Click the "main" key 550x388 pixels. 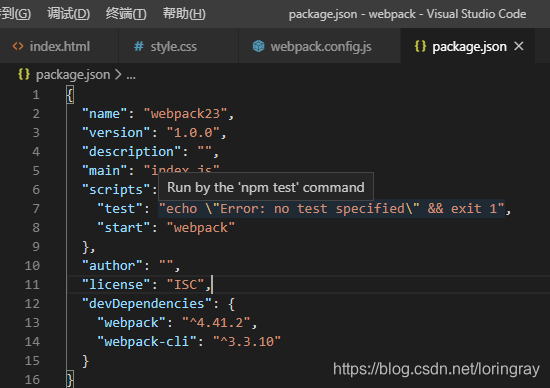click(x=104, y=170)
